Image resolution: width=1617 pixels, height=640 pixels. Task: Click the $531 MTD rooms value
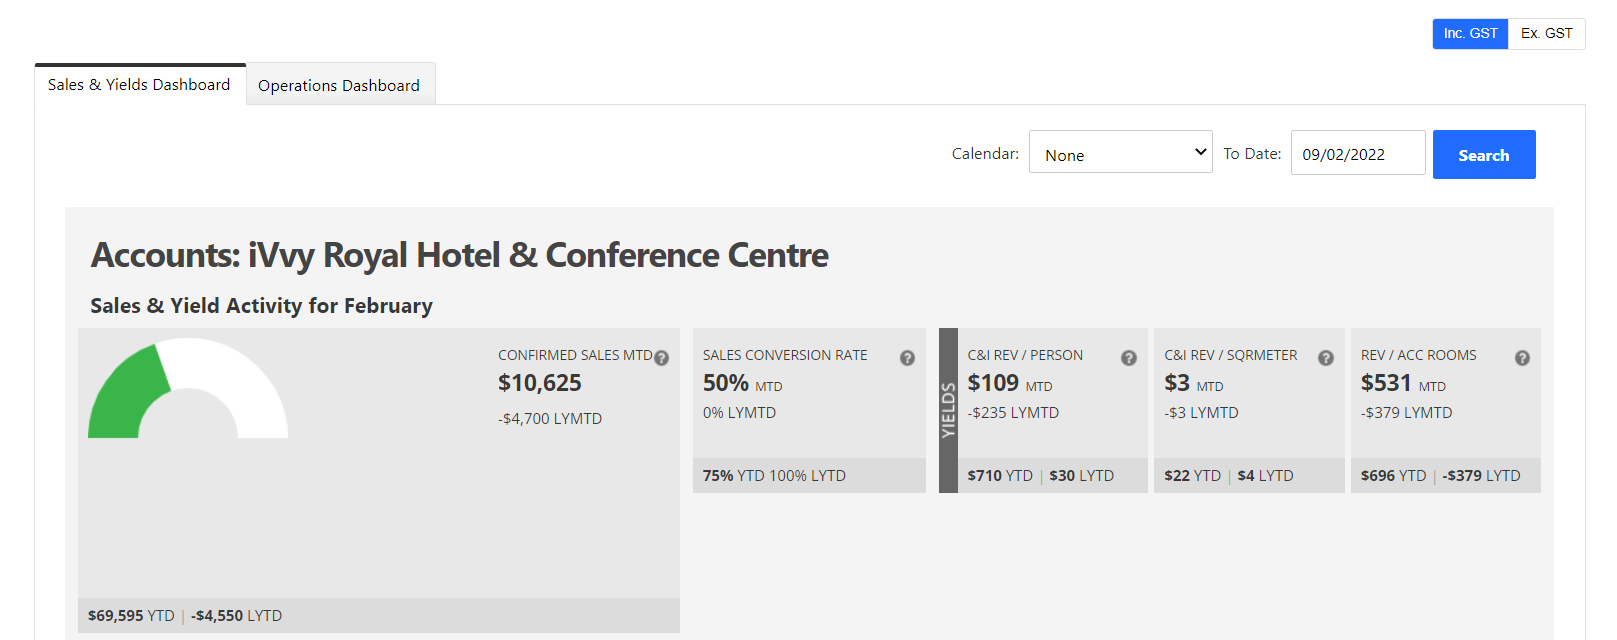click(1403, 384)
